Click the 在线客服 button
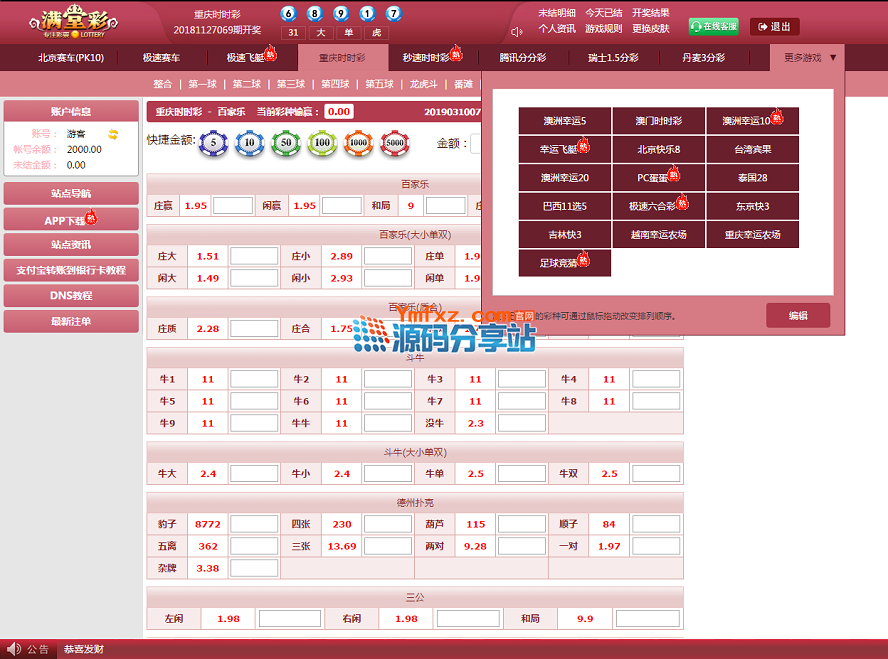The width and height of the screenshot is (888, 659). (714, 27)
